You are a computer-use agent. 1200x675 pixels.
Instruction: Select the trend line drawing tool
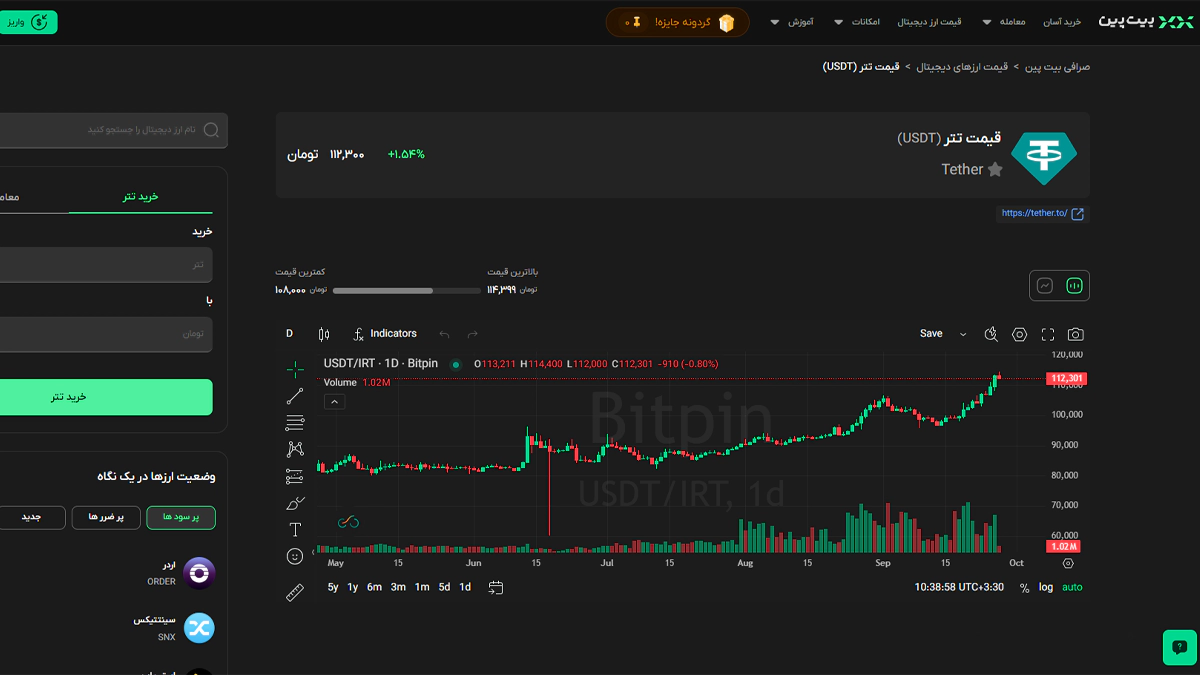pos(295,397)
